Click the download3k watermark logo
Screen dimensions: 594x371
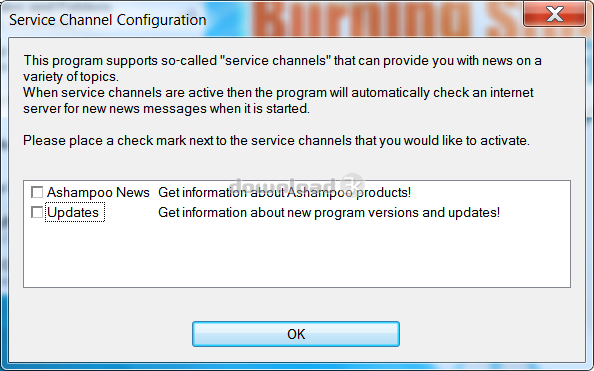coord(297,185)
